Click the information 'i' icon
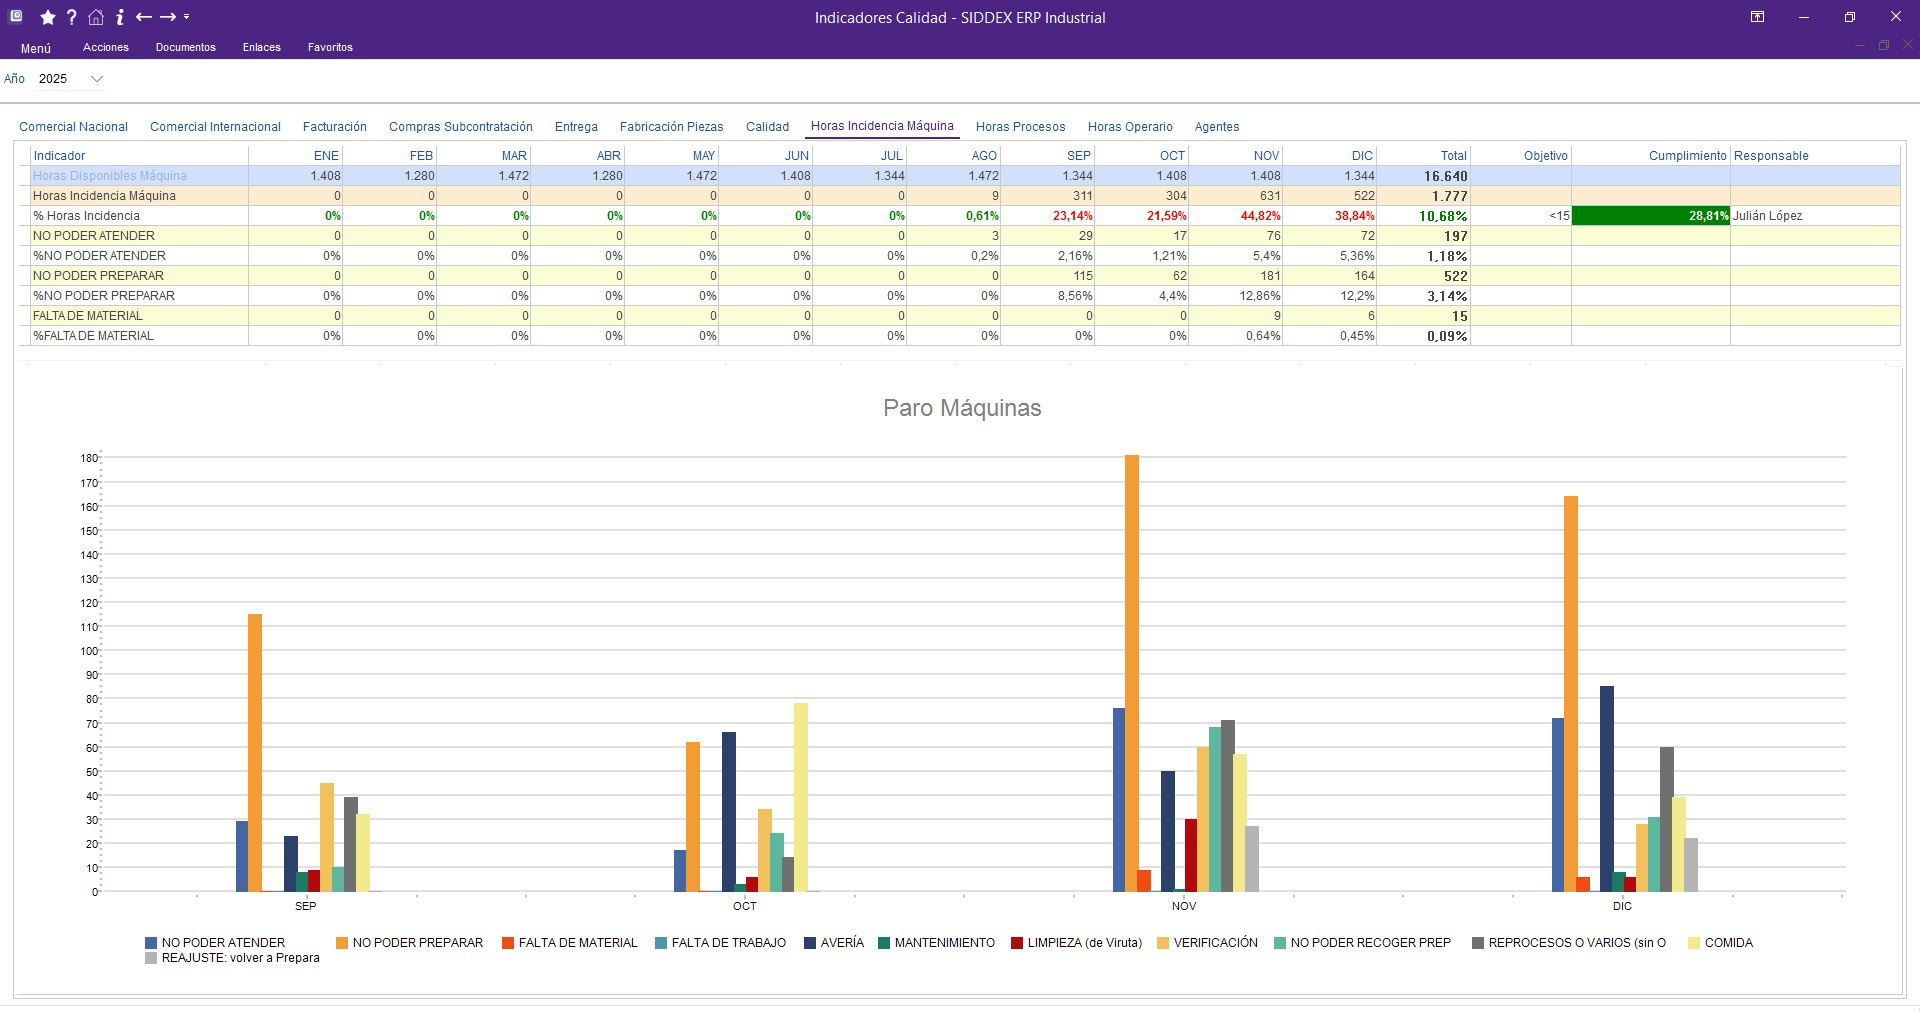This screenshot has height=1011, width=1920. click(119, 17)
